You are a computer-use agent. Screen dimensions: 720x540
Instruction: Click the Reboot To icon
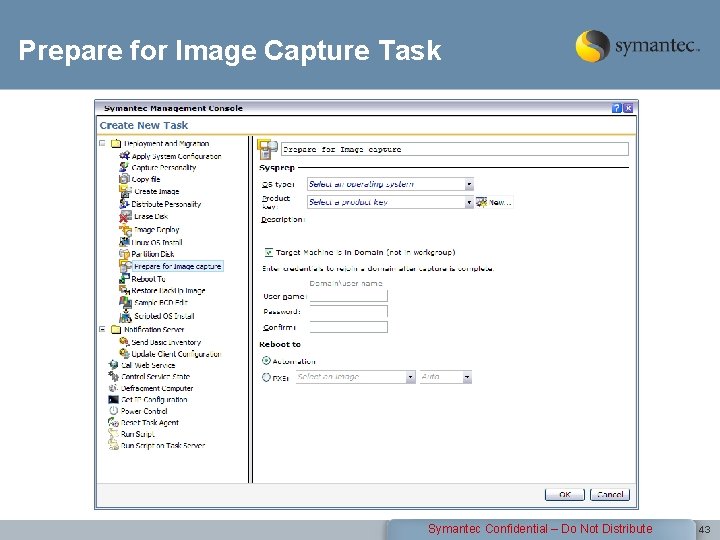point(124,279)
